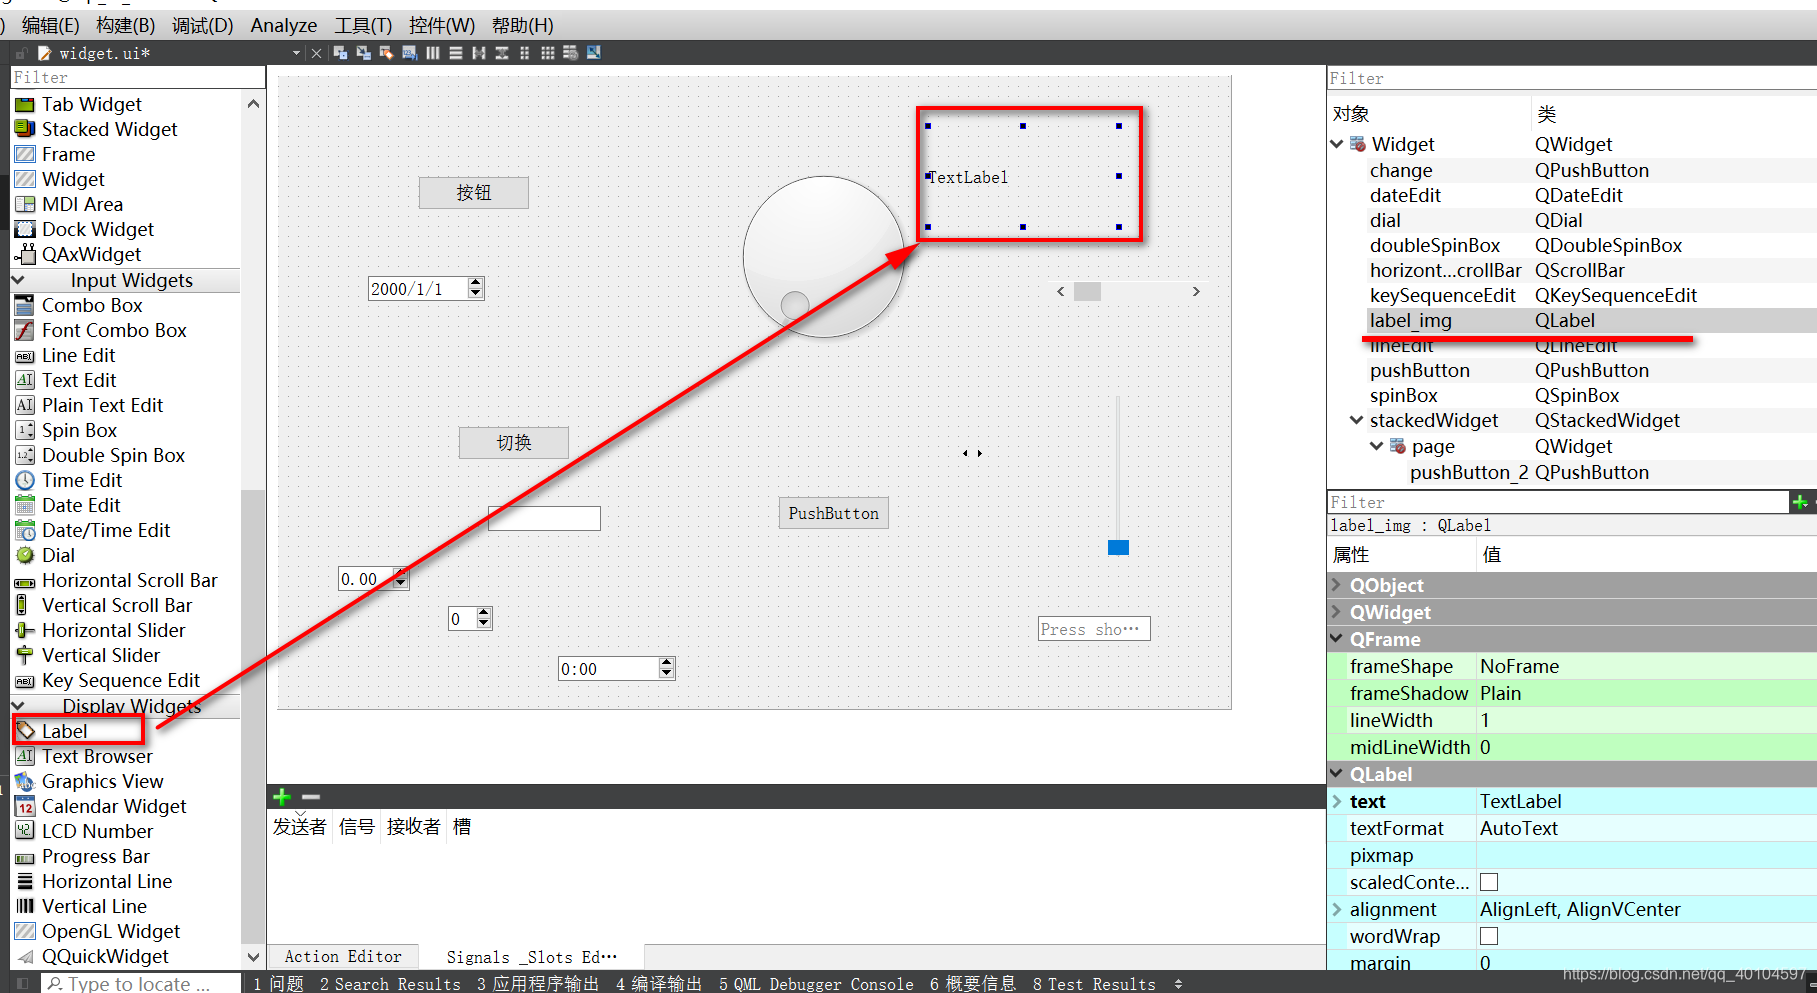Click the PushButton on form canvas
The height and width of the screenshot is (993, 1817).
pyautogui.click(x=834, y=513)
